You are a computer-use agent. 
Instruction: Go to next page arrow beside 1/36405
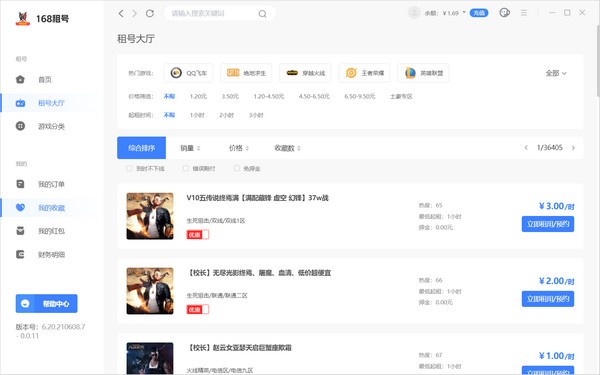pos(573,148)
